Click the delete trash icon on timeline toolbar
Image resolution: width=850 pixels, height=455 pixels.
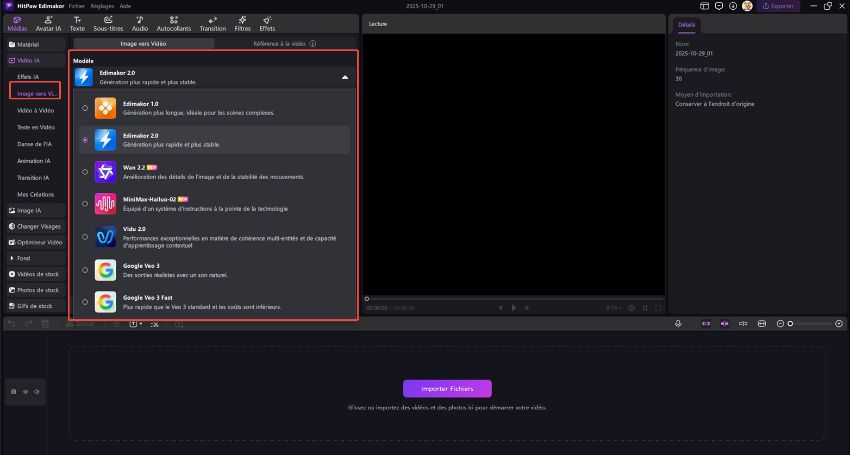[x=45, y=324]
